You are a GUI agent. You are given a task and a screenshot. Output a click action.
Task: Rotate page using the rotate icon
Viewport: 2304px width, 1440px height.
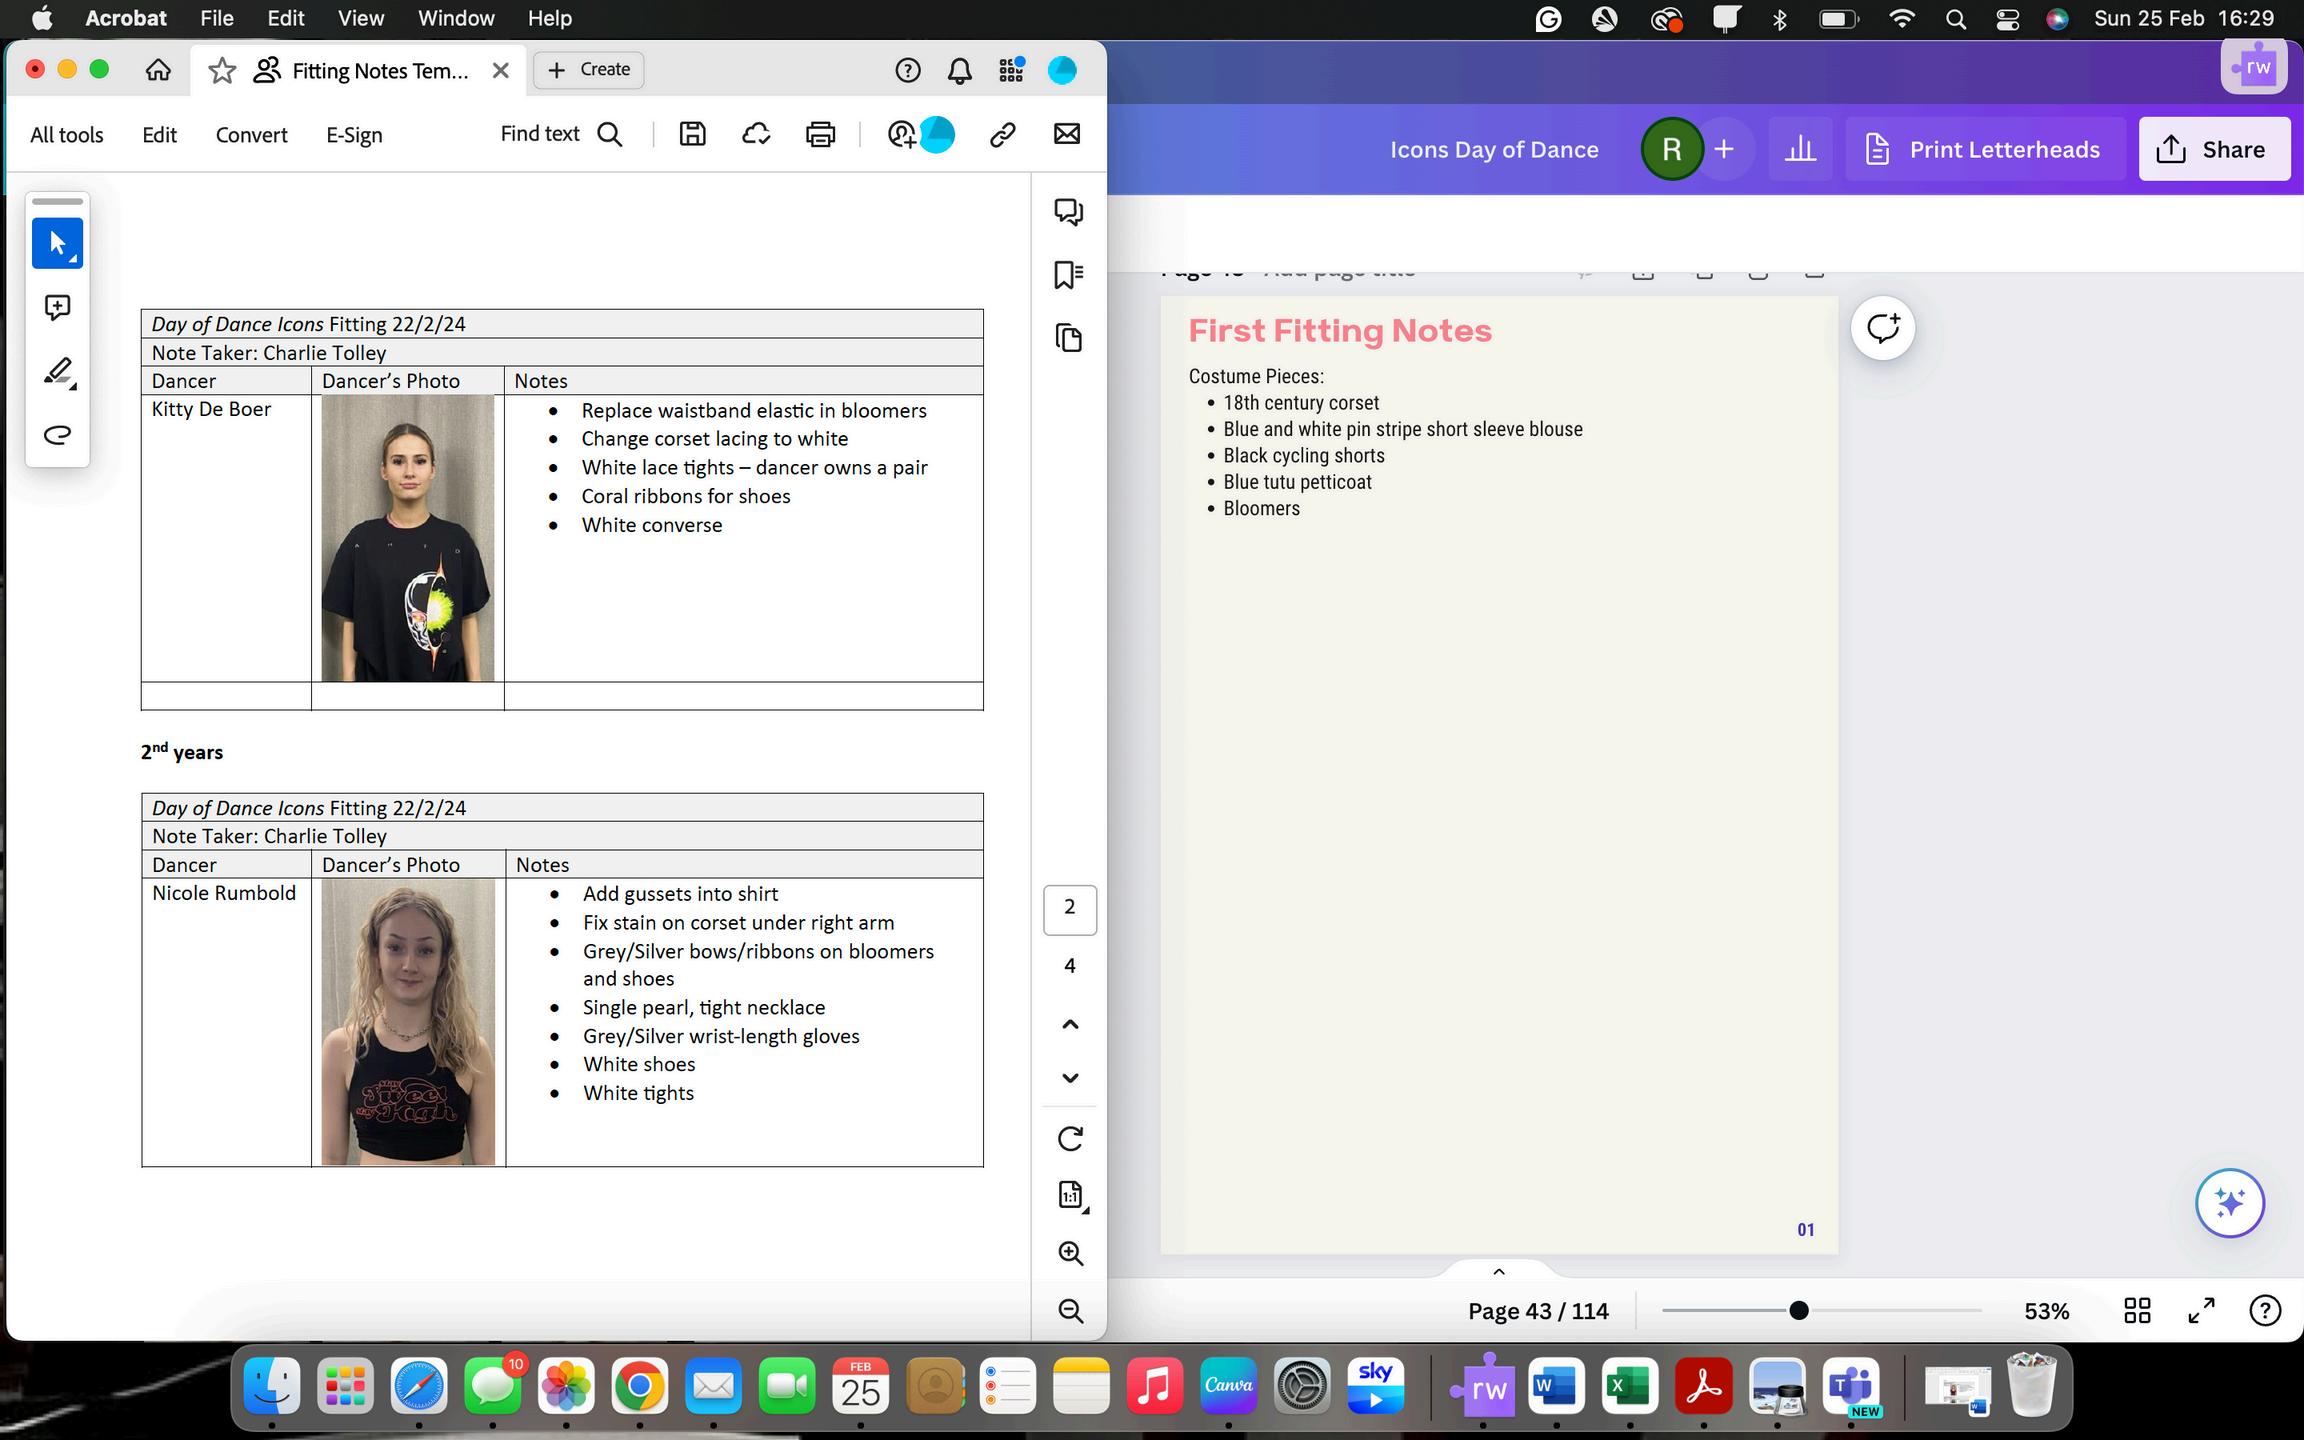pos(1070,1138)
